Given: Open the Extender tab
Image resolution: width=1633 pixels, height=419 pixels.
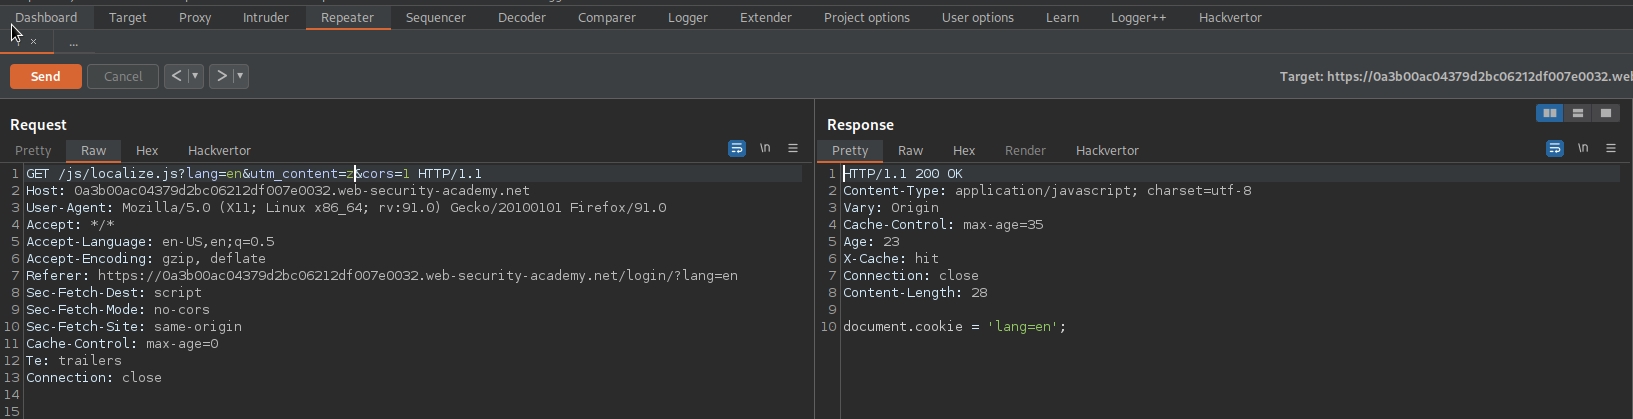Looking at the screenshot, I should 766,17.
